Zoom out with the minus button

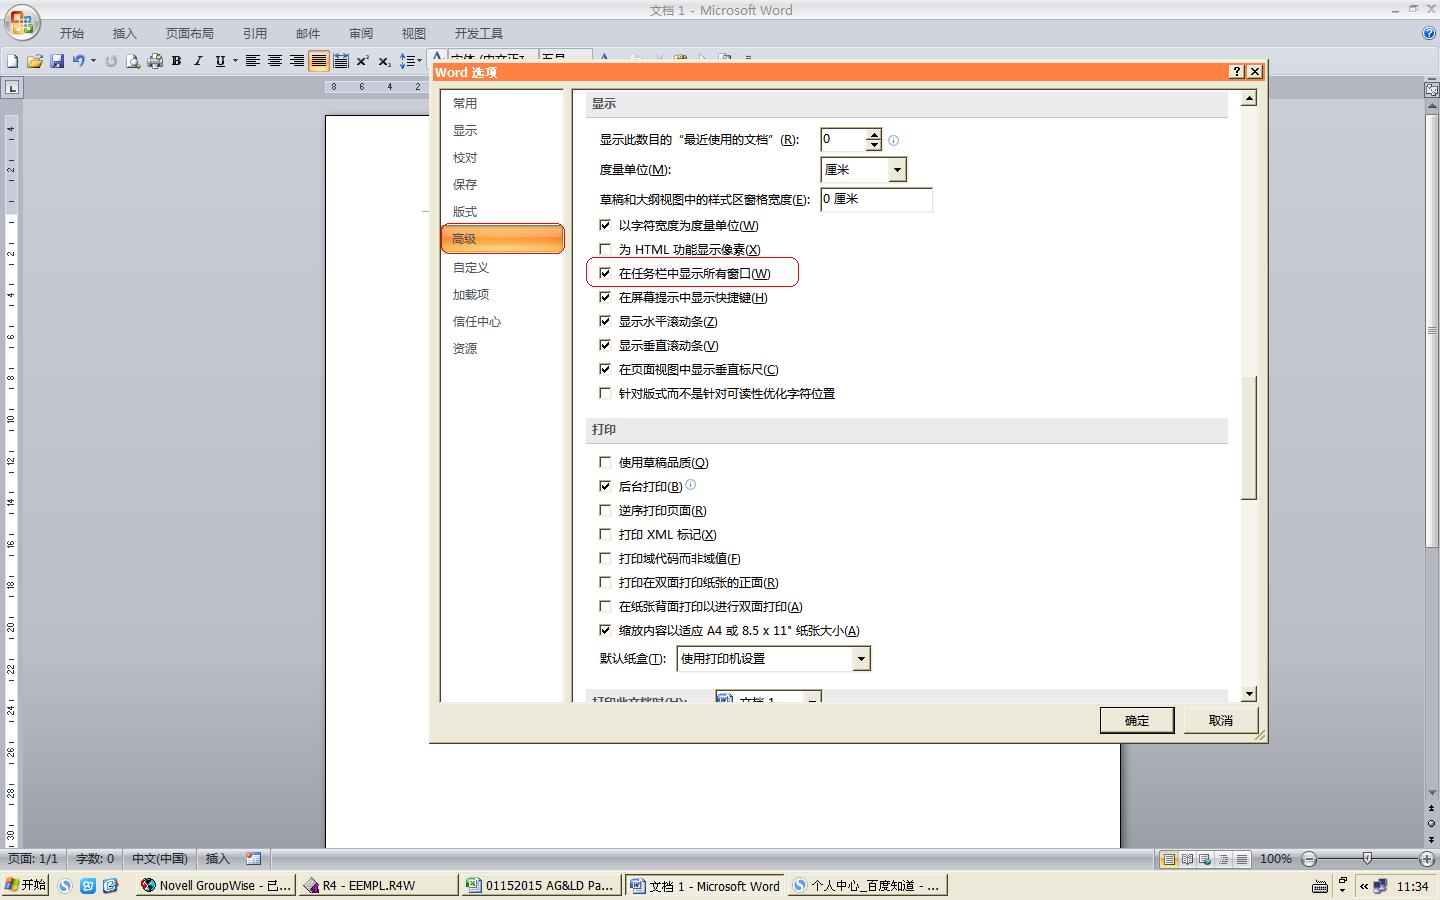pos(1310,859)
